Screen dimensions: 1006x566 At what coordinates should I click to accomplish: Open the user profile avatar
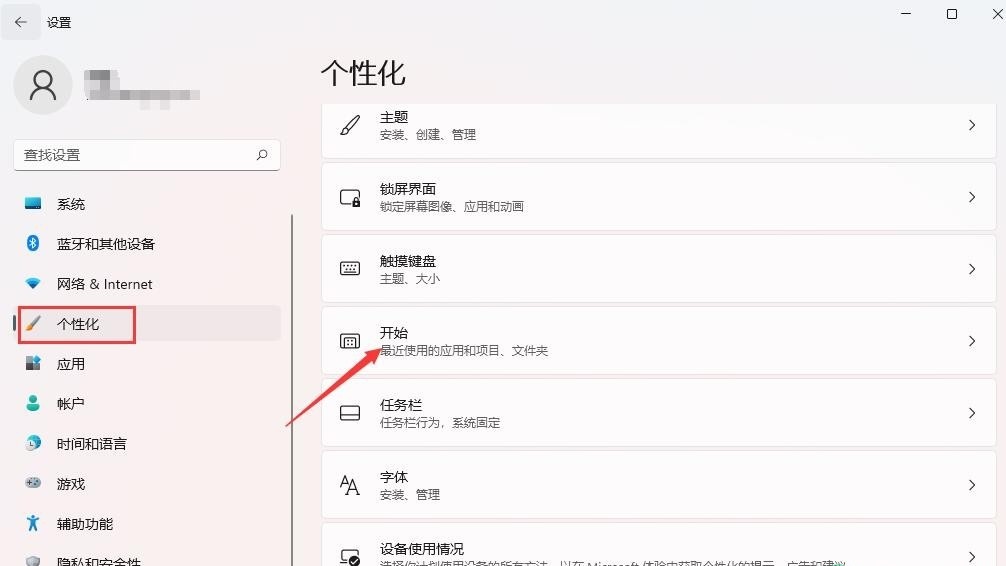coord(43,85)
